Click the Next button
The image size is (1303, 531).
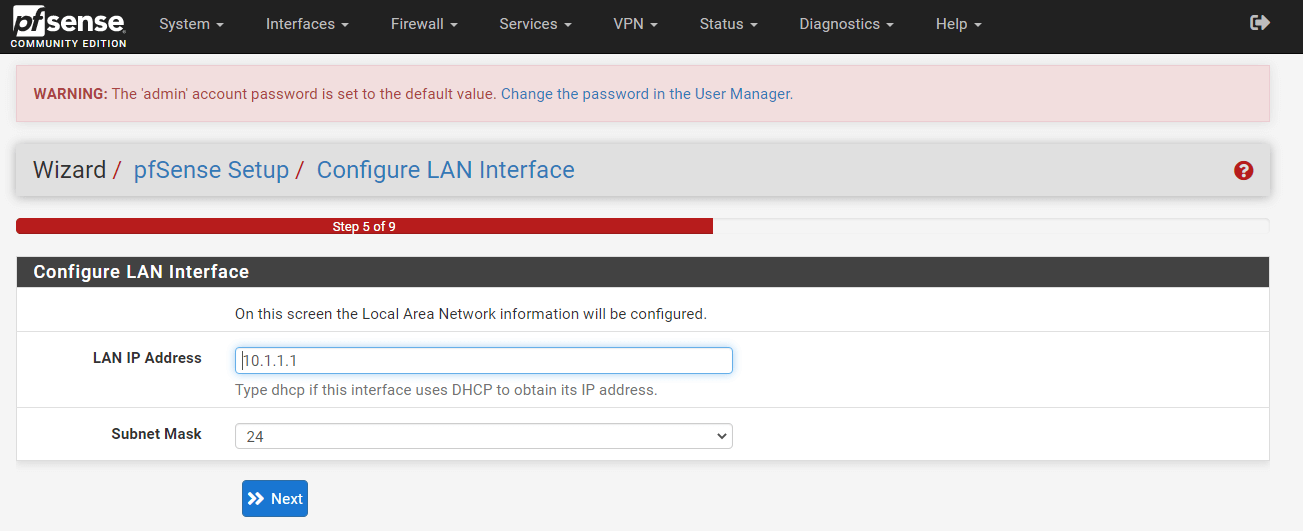275,499
